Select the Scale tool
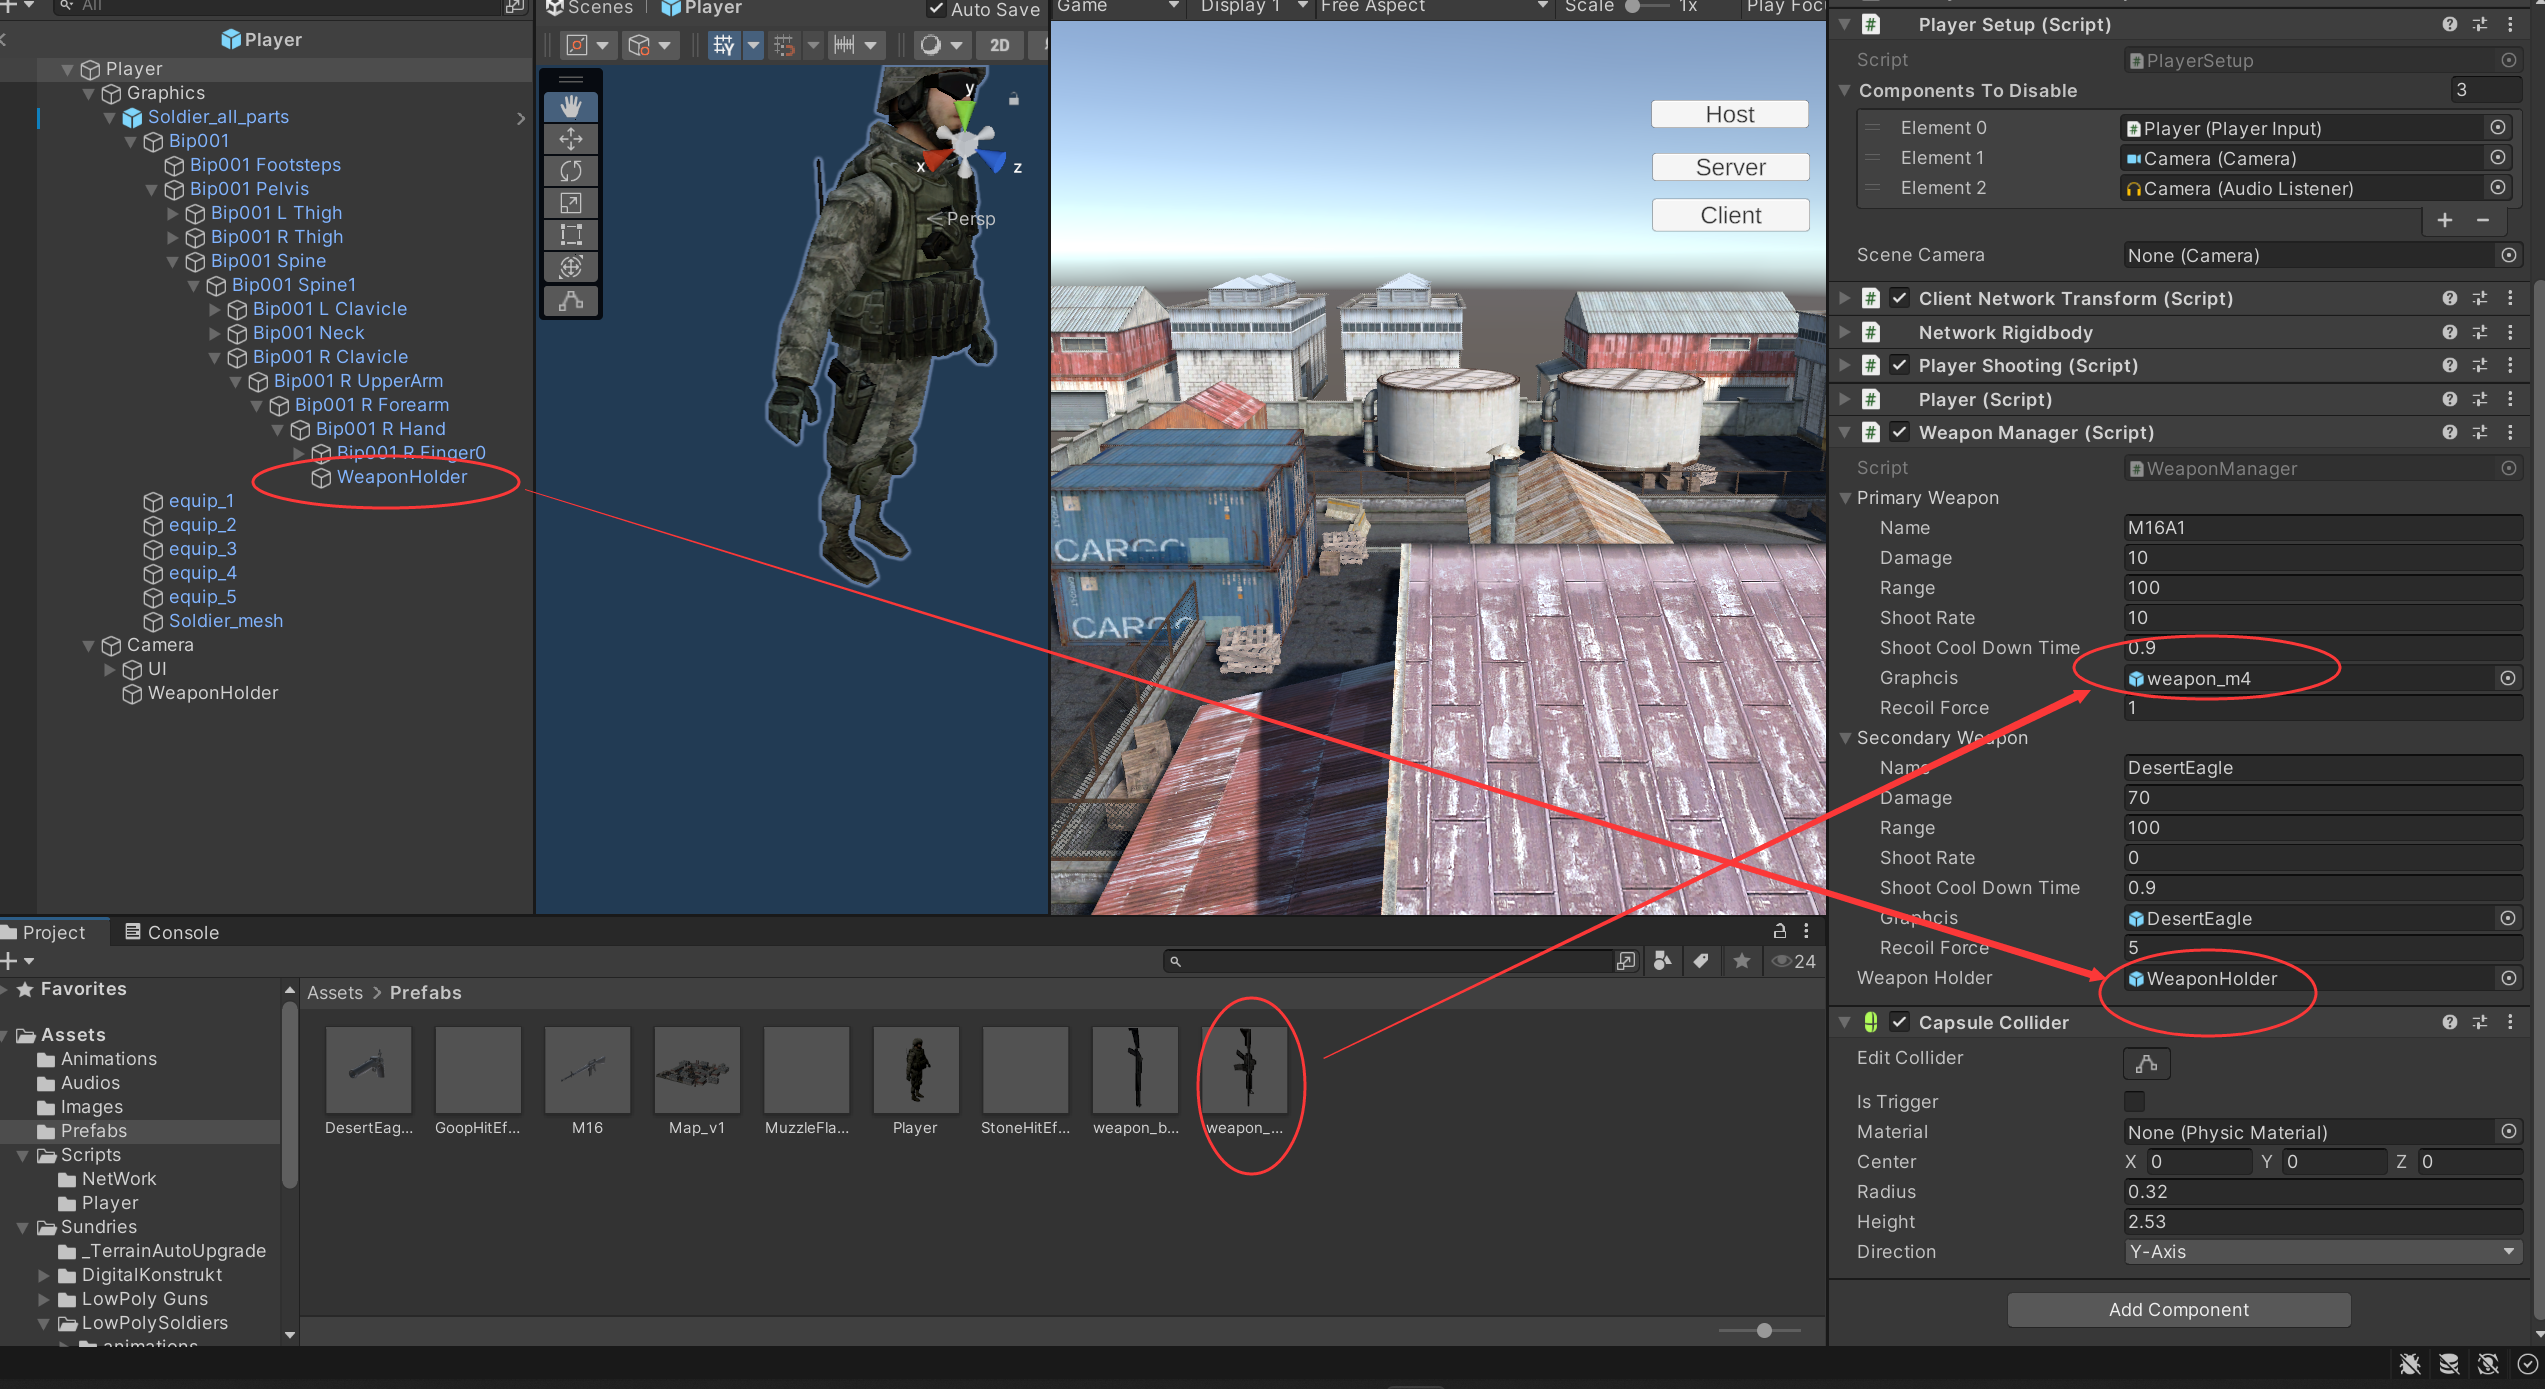Image resolution: width=2545 pixels, height=1389 pixels. coord(571,203)
